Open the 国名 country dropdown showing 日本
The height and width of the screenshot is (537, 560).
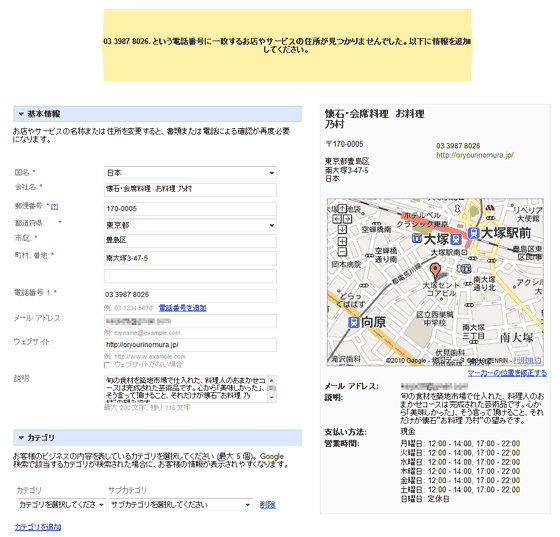pyautogui.click(x=190, y=173)
